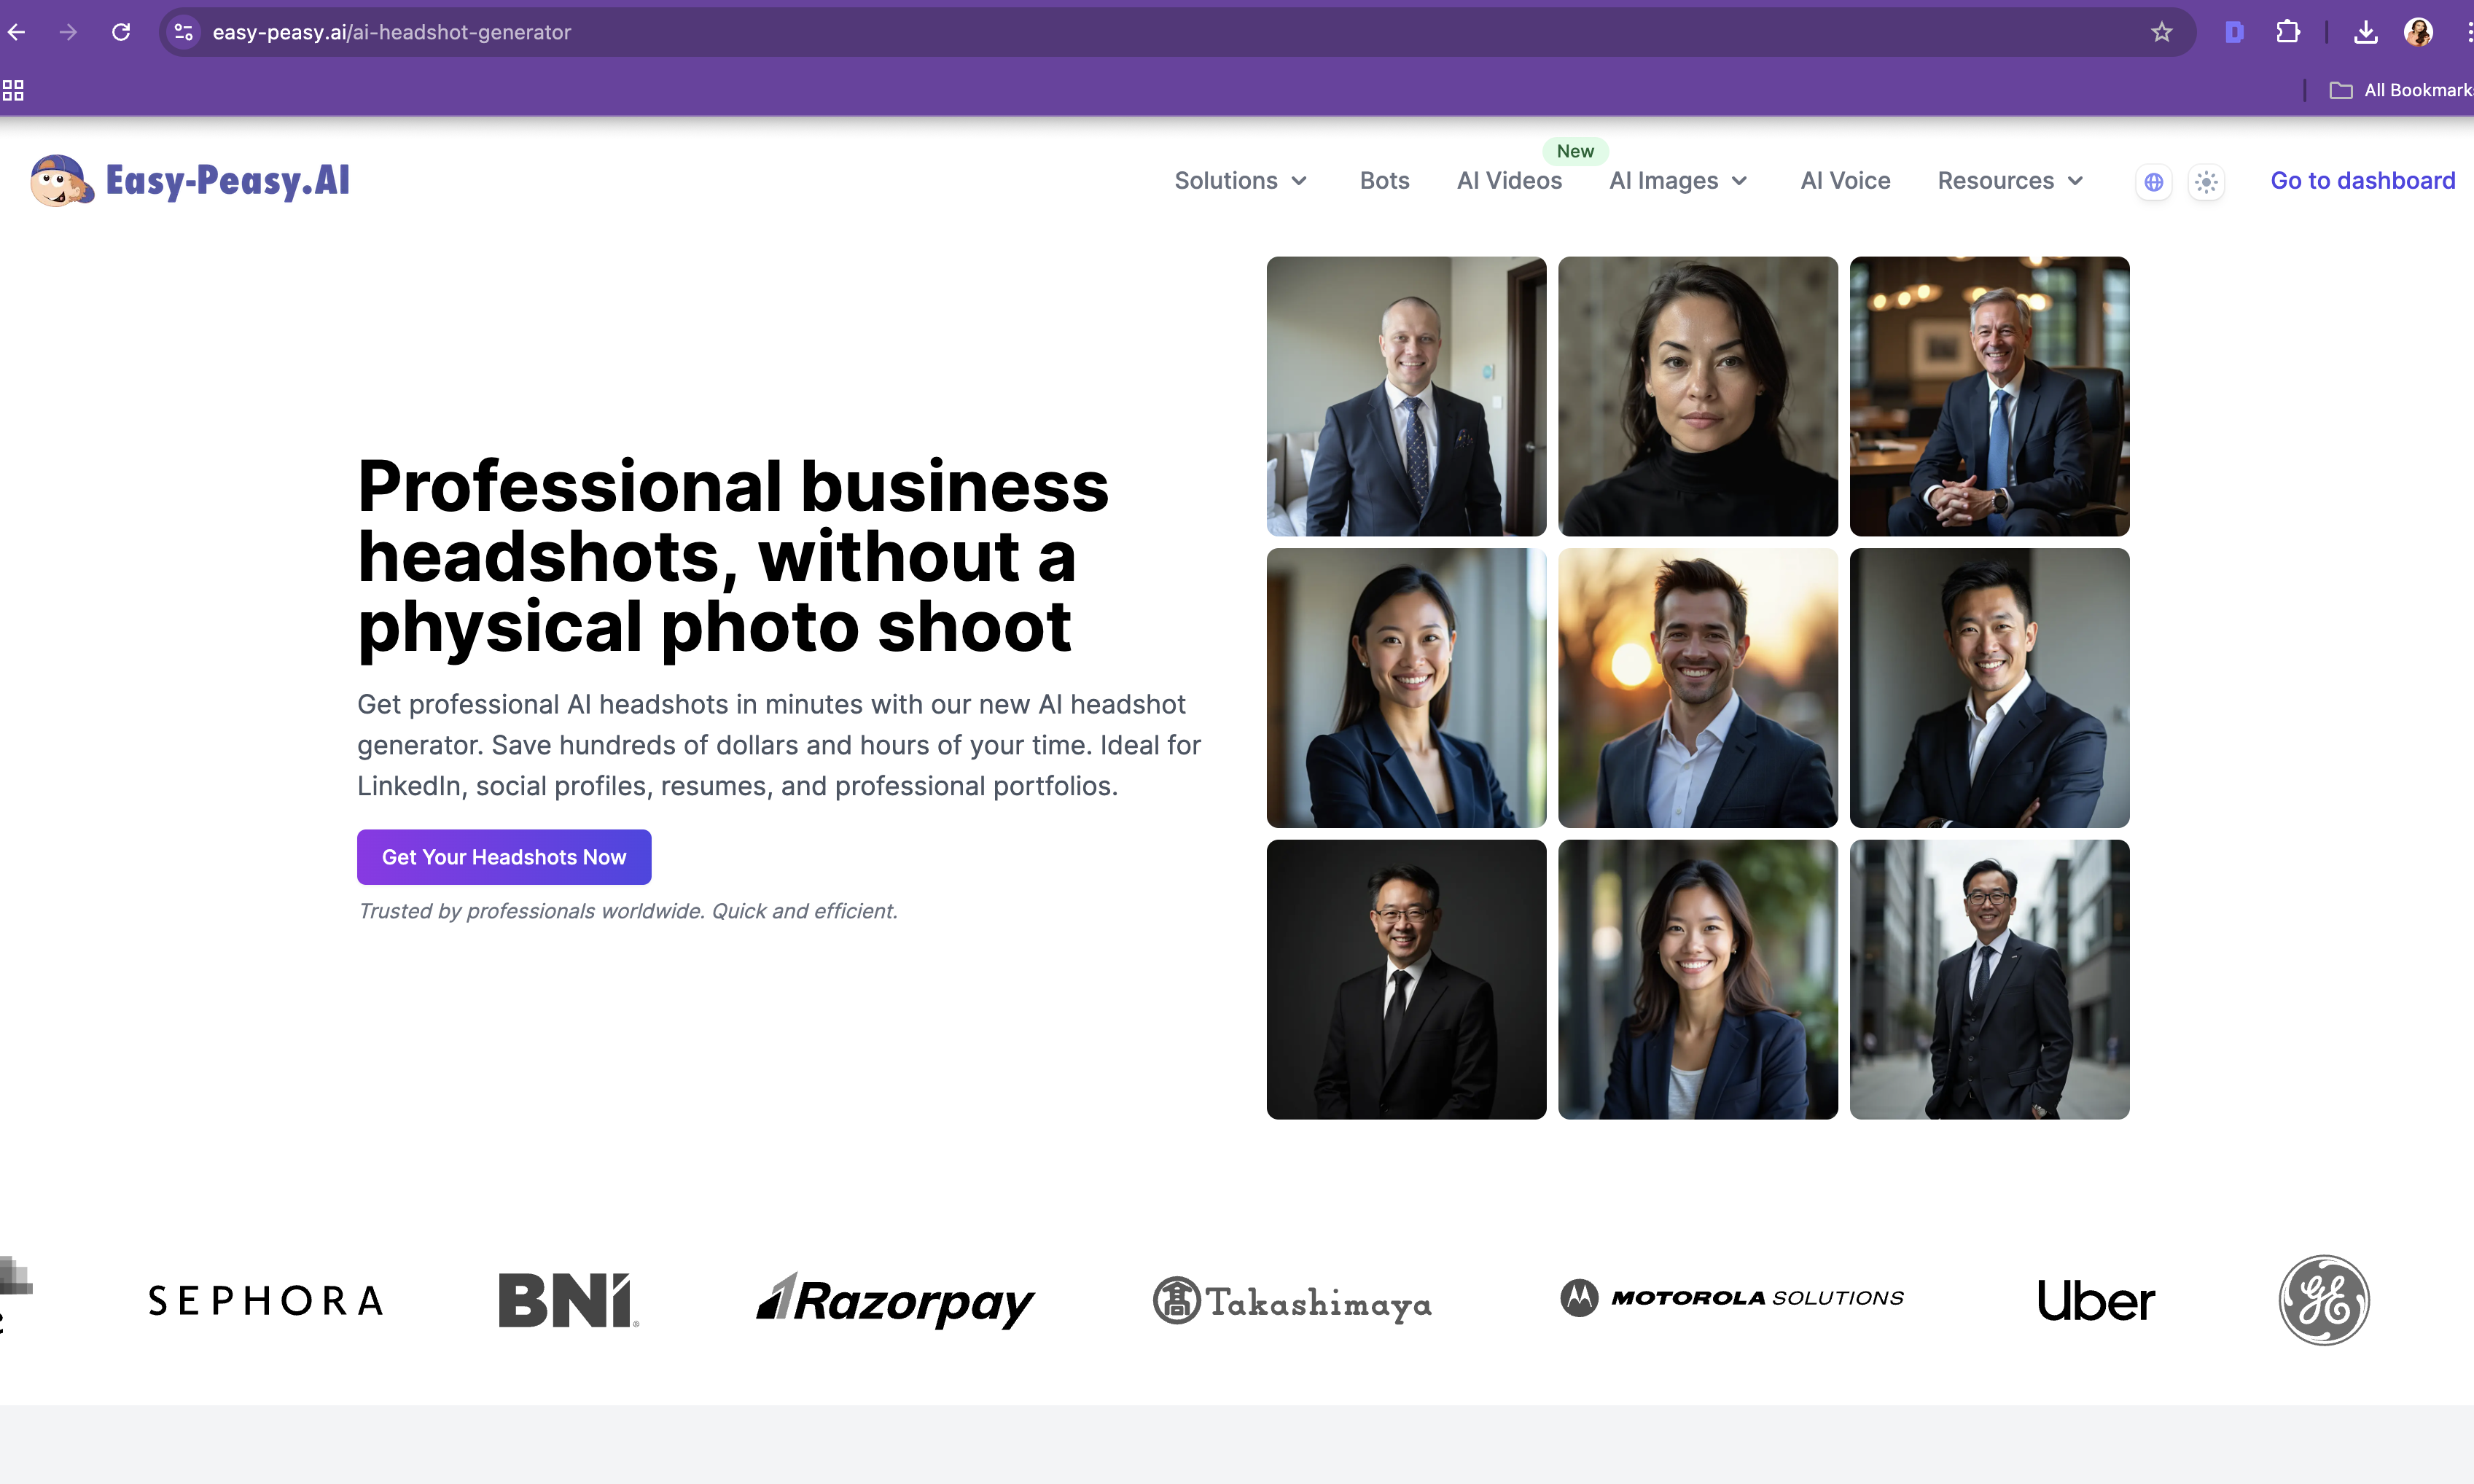The width and height of the screenshot is (2474, 1484).
Task: Click Get Your Headshots Now button
Action: 503,857
